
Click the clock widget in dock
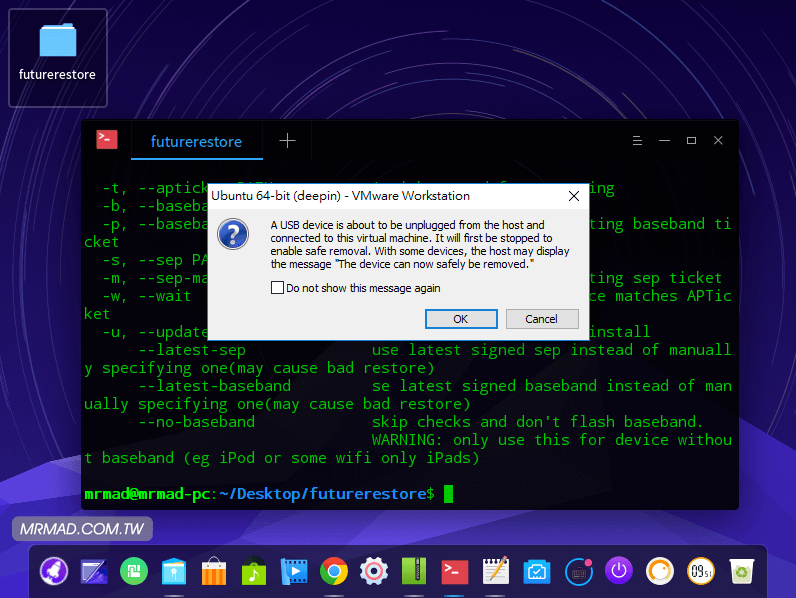tap(701, 571)
